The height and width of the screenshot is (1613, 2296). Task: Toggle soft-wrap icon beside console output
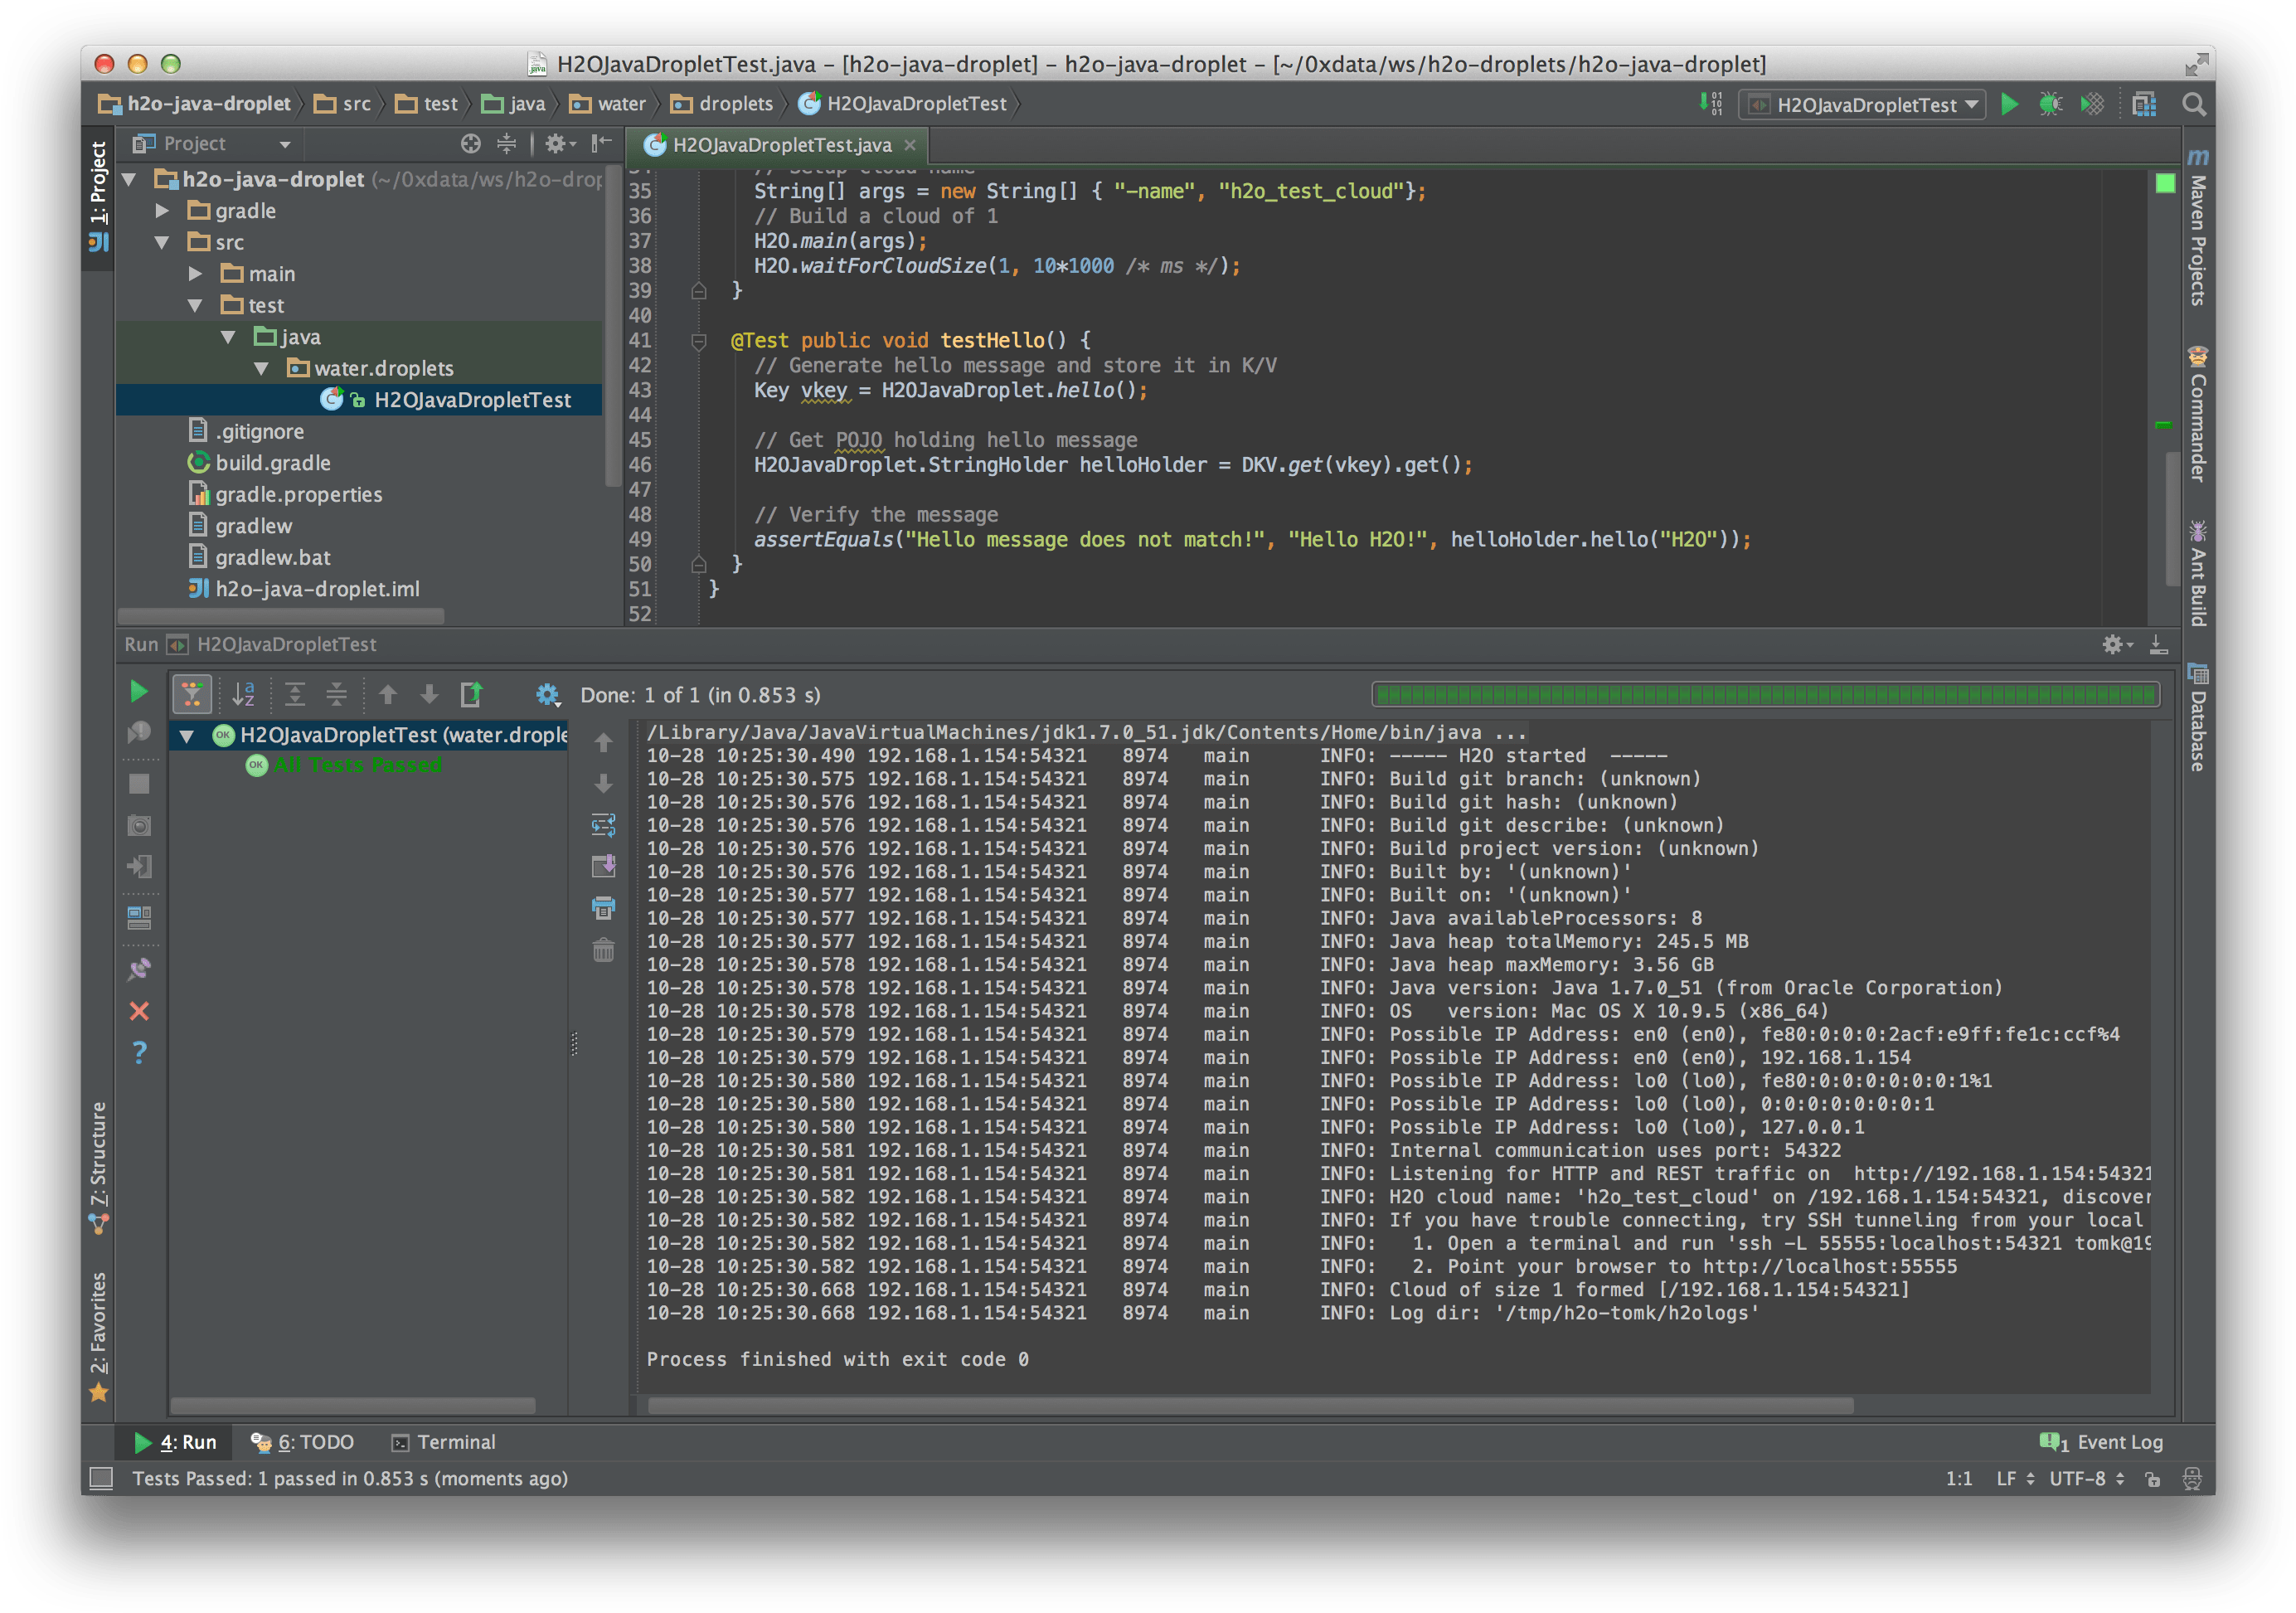(603, 825)
